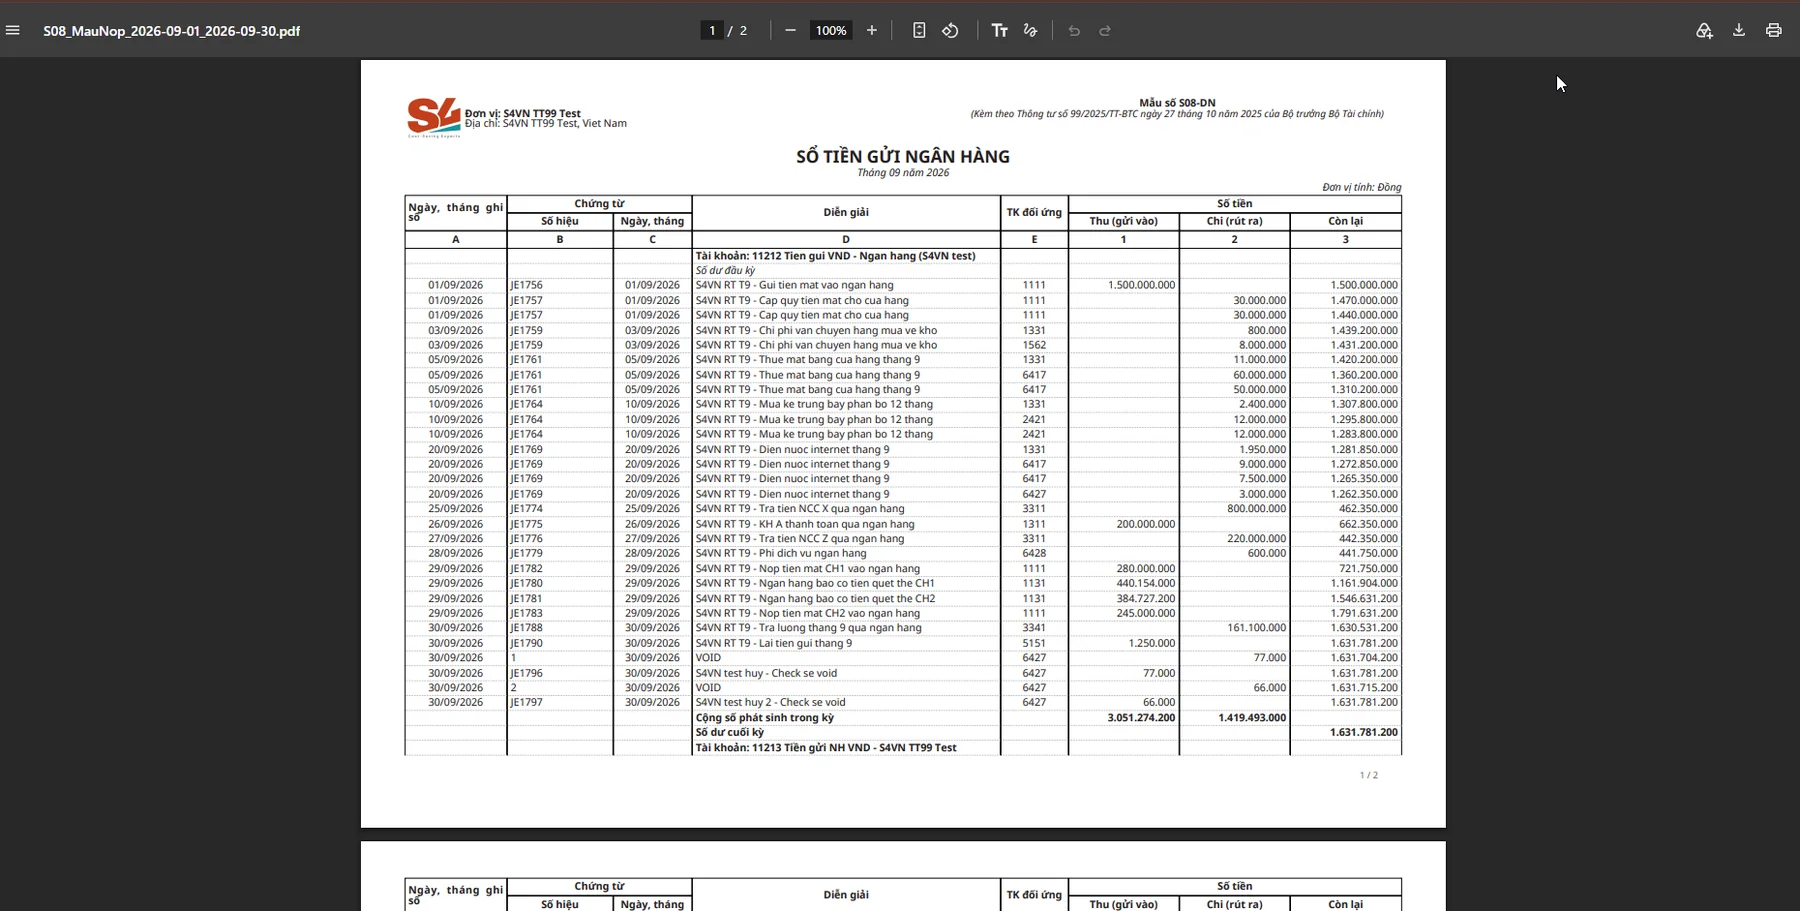Image resolution: width=1800 pixels, height=911 pixels.
Task: Click the Mẫu số S08-DN label
Action: point(1177,103)
